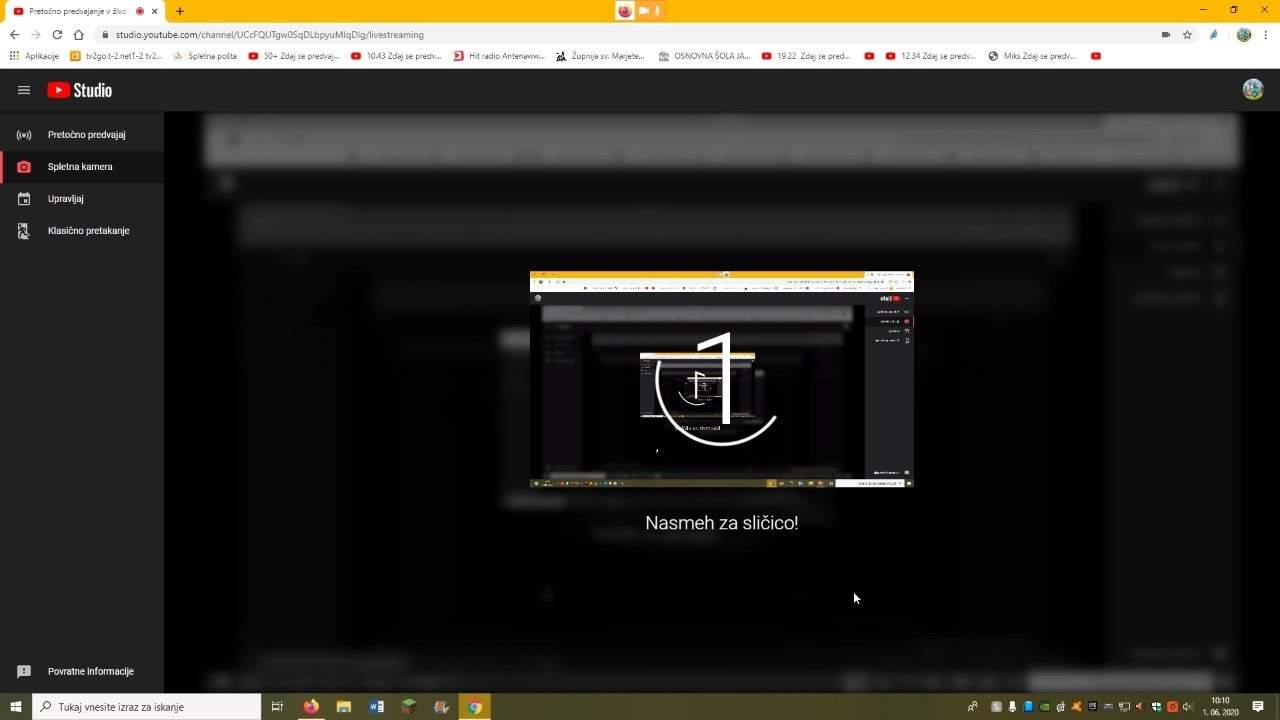Viewport: 1280px width, 720px height.
Task: Click the webcam thumbnail countdown preview
Action: tap(721, 379)
